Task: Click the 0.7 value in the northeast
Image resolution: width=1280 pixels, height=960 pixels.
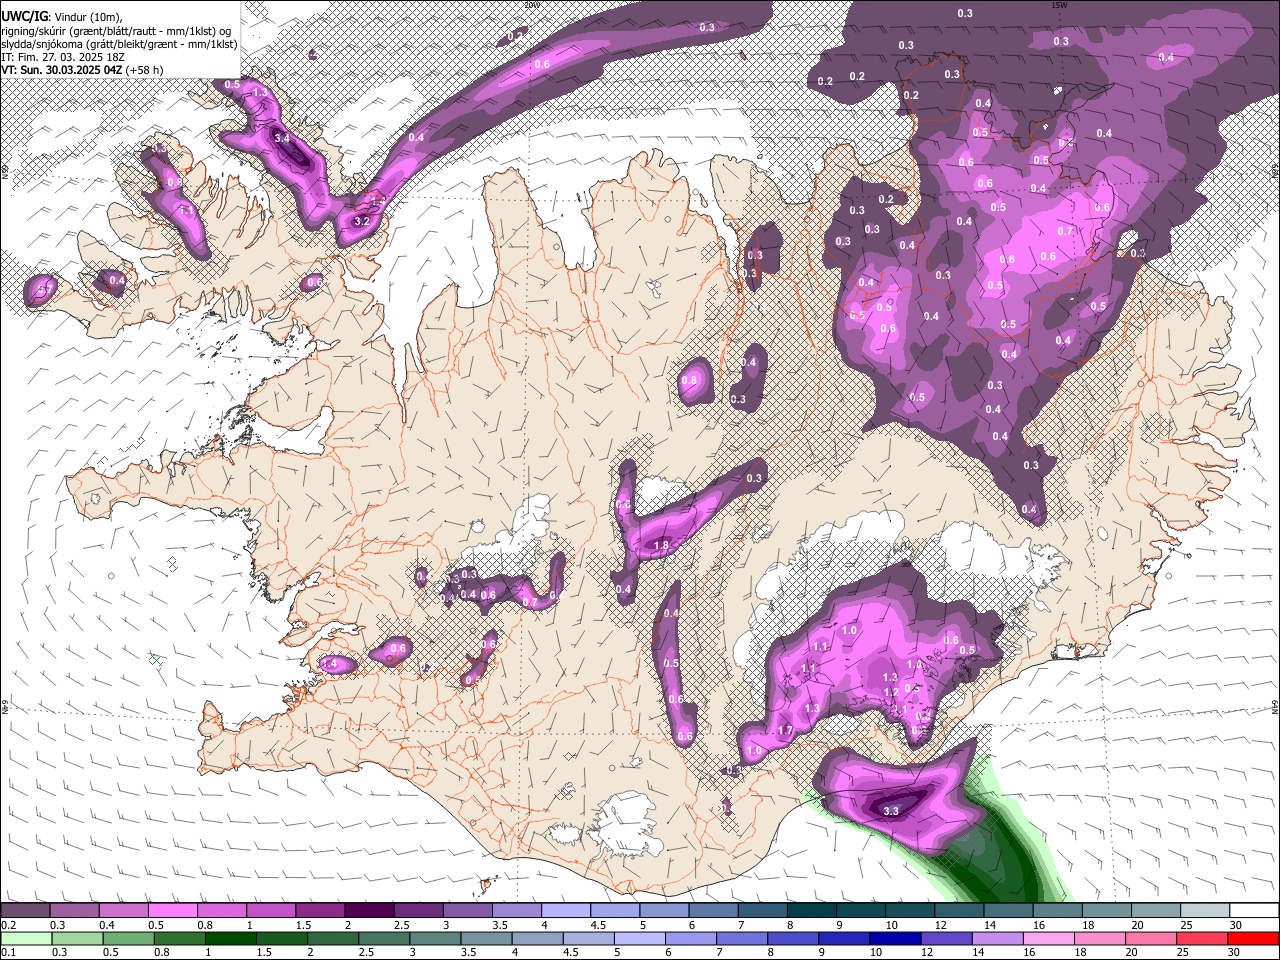Action: [1065, 231]
